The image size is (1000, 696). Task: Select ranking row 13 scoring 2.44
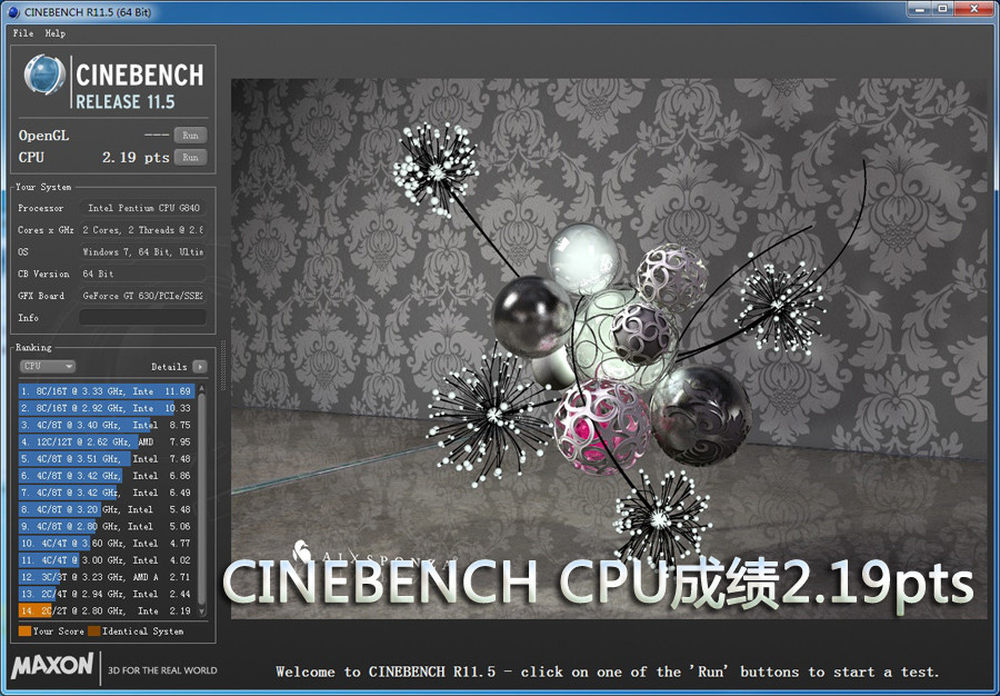point(107,594)
